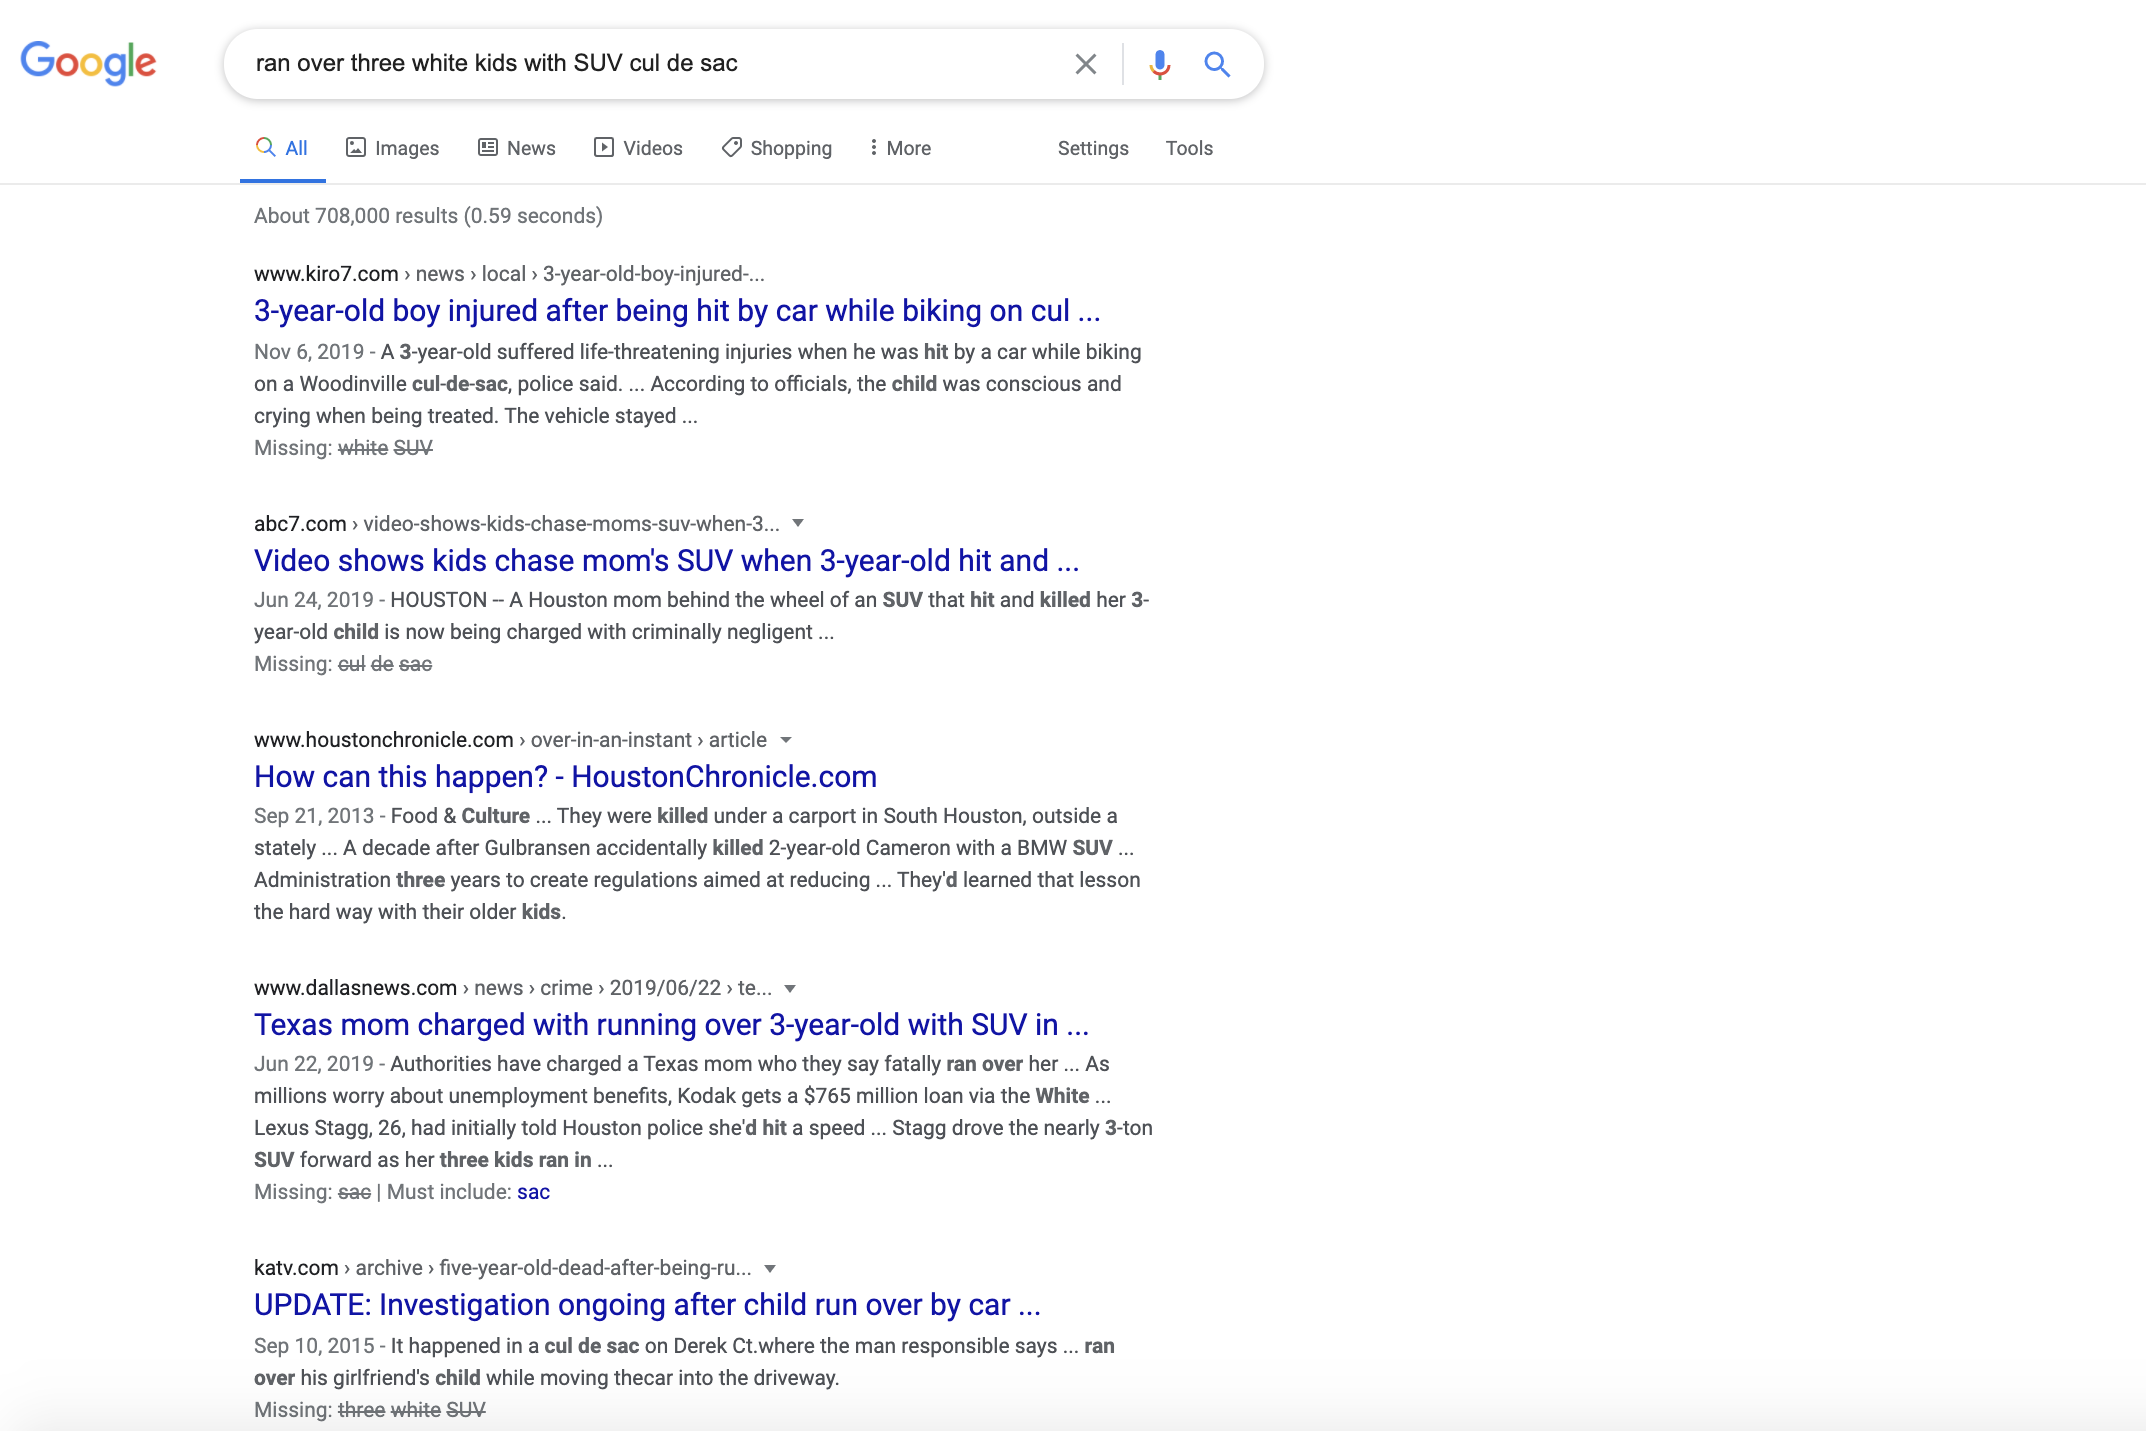Go to Shopping results tab

click(777, 148)
